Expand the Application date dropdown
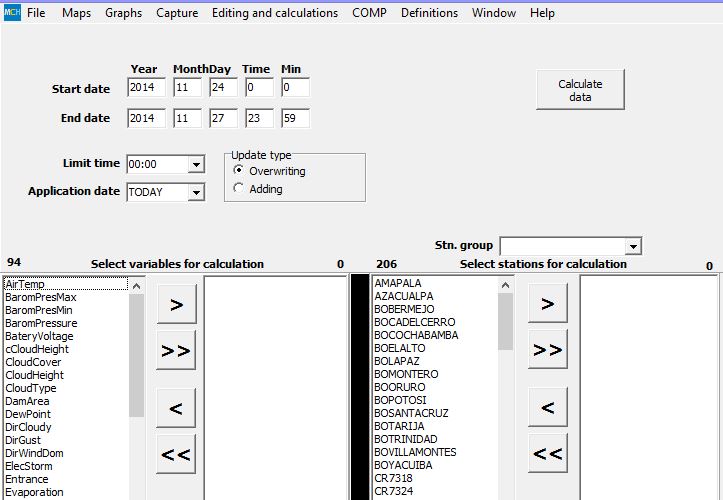723x500 pixels. coord(196,192)
